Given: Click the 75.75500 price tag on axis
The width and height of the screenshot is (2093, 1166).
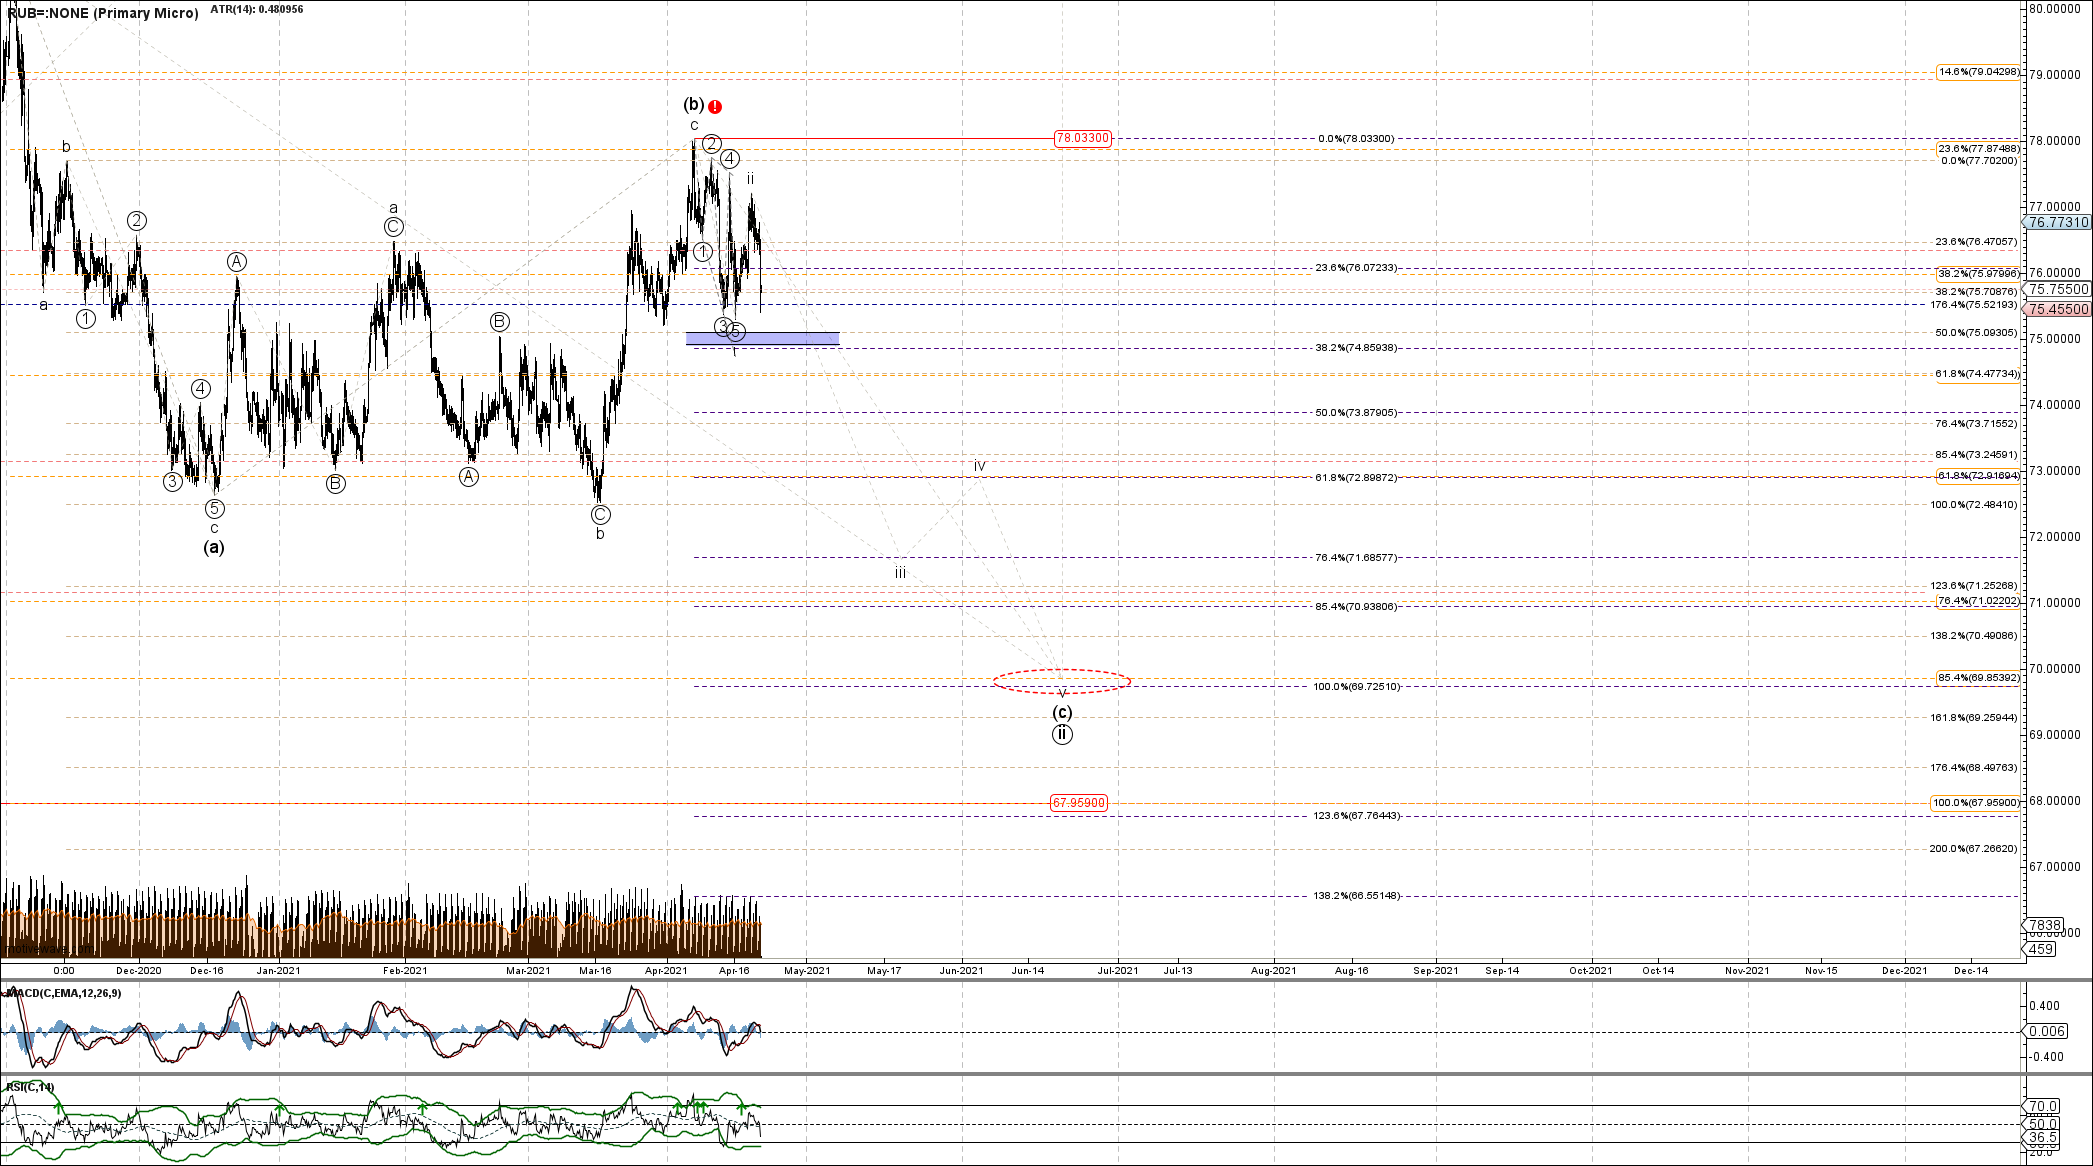Looking at the screenshot, I should (x=2058, y=289).
